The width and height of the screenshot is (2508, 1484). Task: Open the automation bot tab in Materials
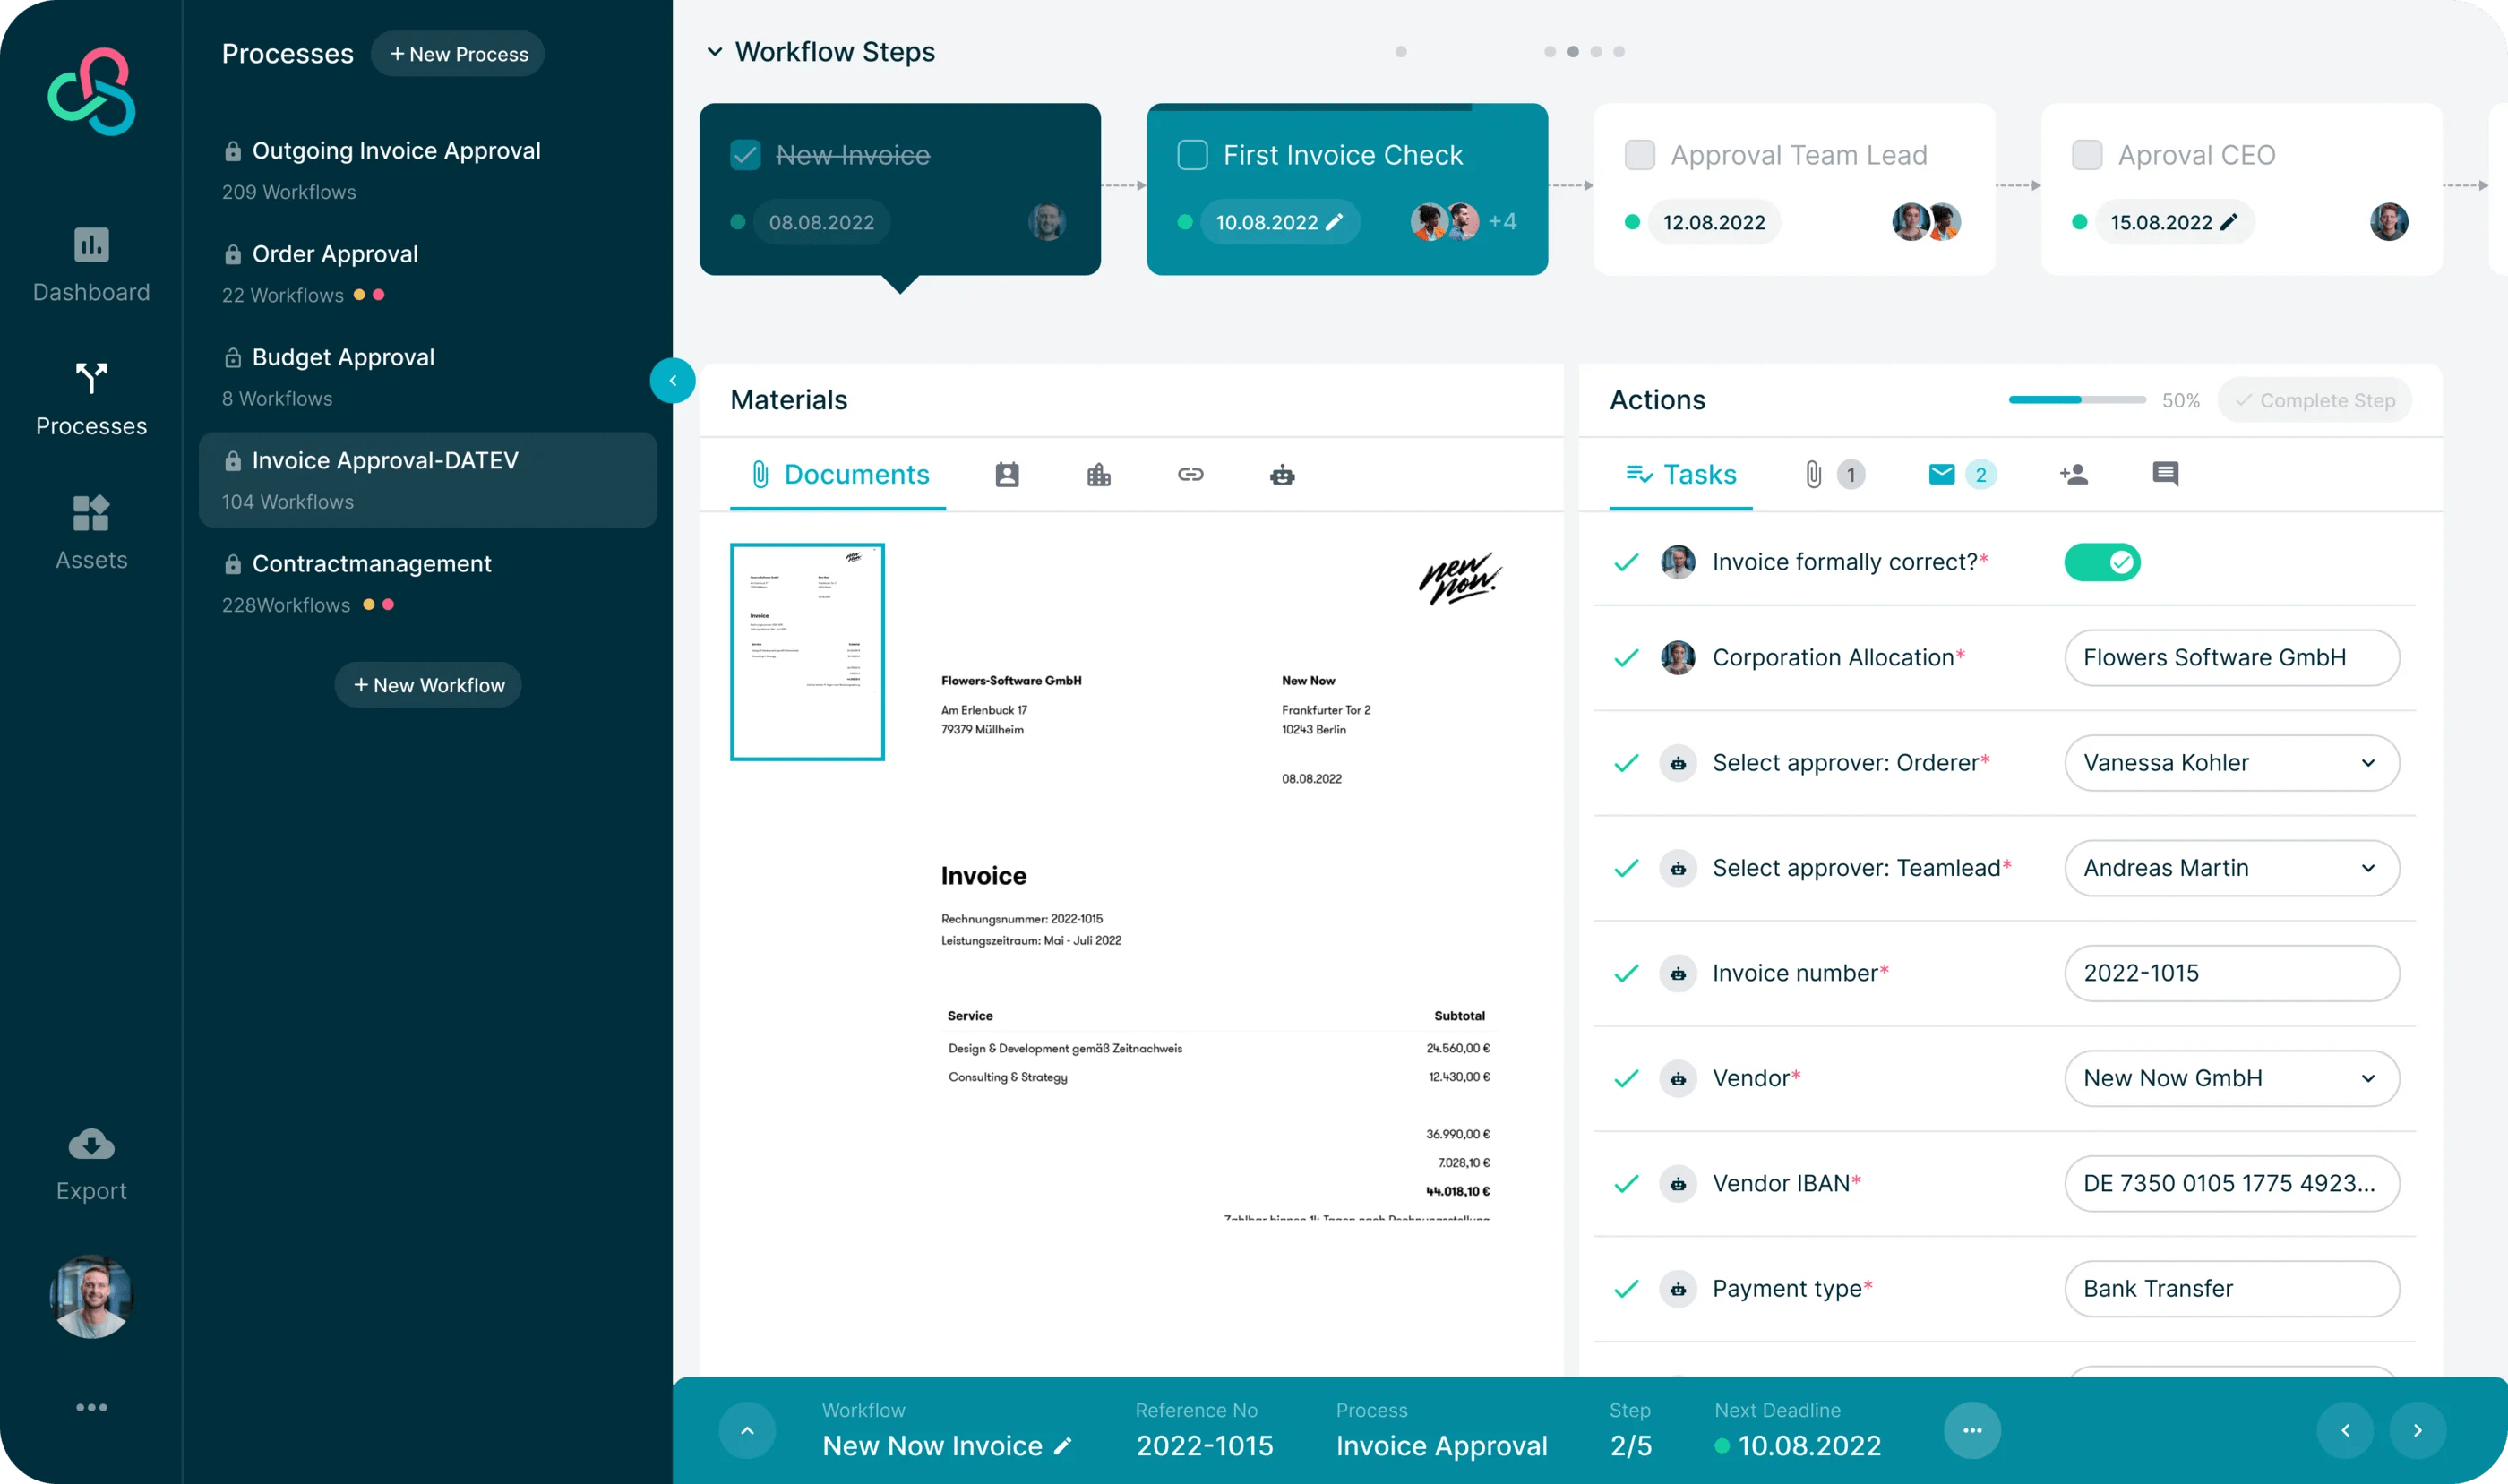(x=1283, y=475)
